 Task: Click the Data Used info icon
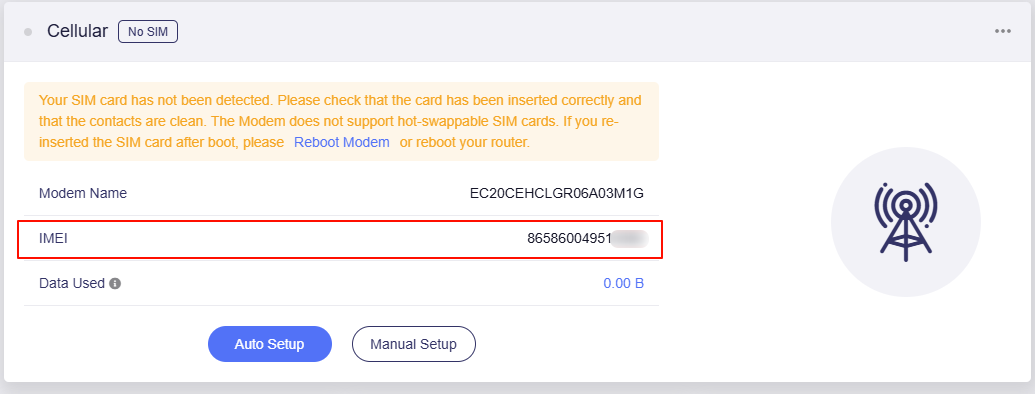pos(115,284)
